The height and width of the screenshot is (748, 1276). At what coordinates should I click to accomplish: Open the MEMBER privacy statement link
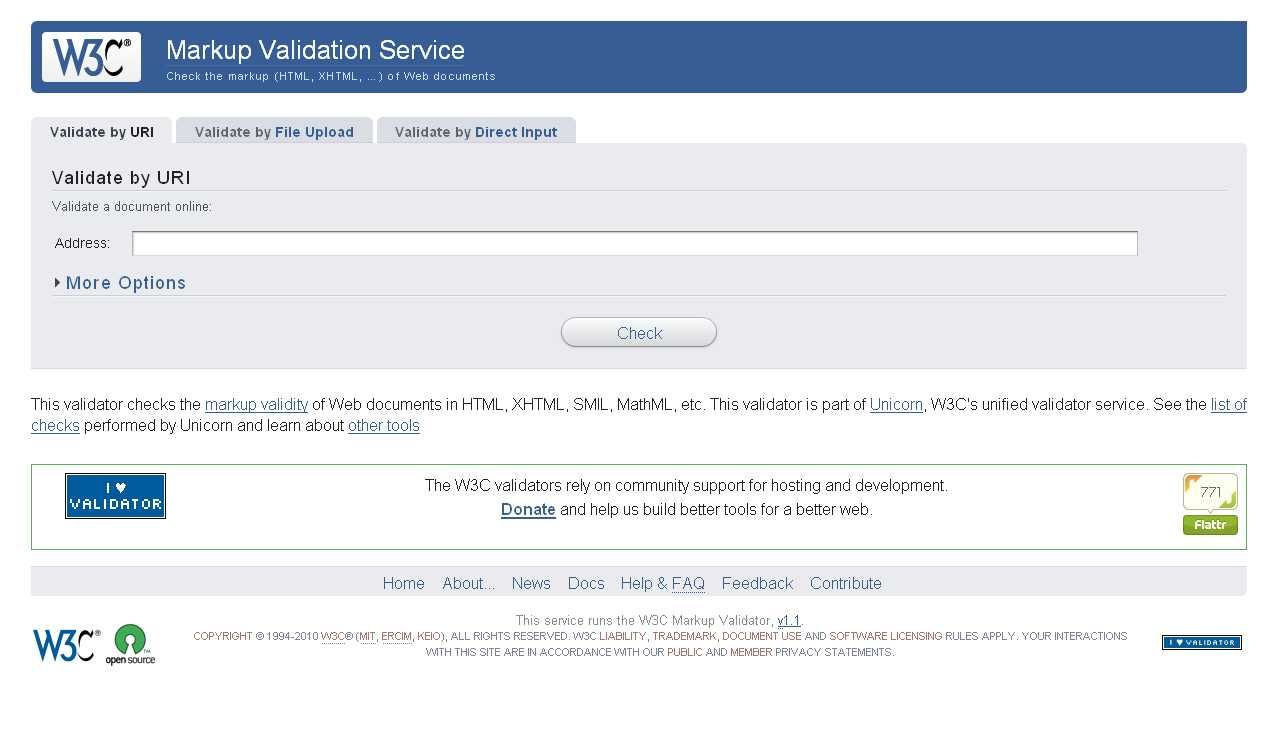pos(751,652)
